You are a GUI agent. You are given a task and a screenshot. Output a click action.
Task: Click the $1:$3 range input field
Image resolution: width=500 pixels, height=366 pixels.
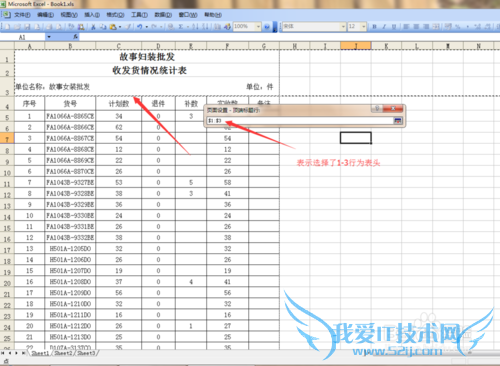[x=300, y=121]
